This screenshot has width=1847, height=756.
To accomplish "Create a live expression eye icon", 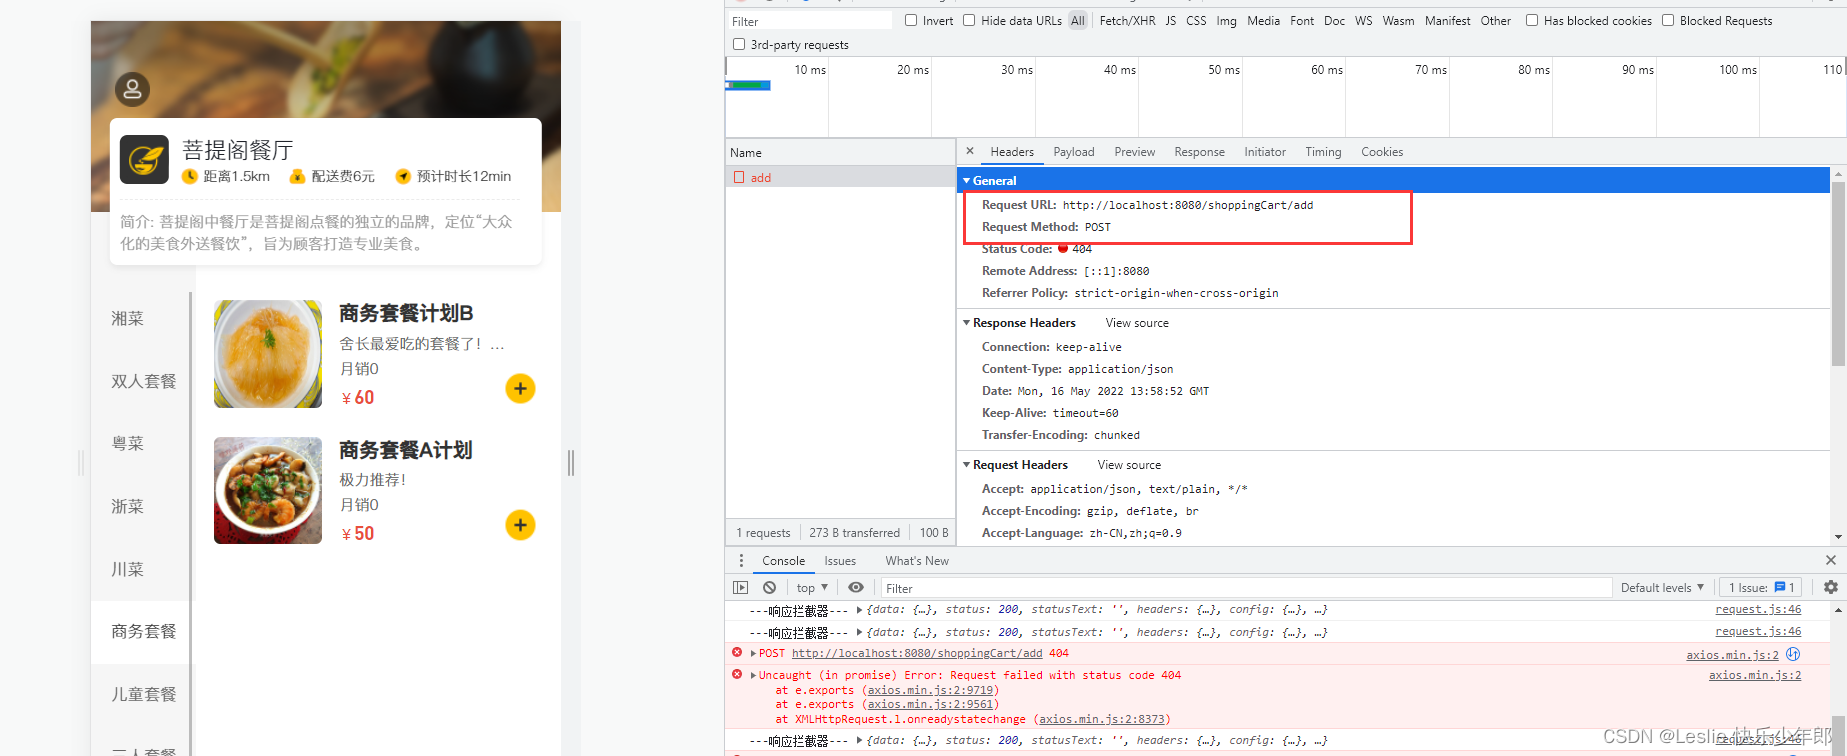I will 856,588.
